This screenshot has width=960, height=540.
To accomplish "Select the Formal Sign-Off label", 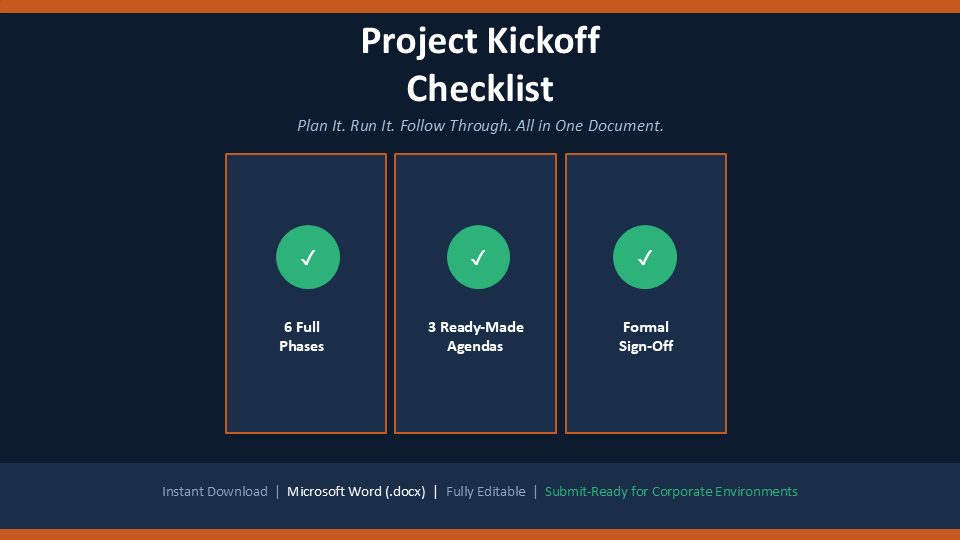I will (645, 337).
